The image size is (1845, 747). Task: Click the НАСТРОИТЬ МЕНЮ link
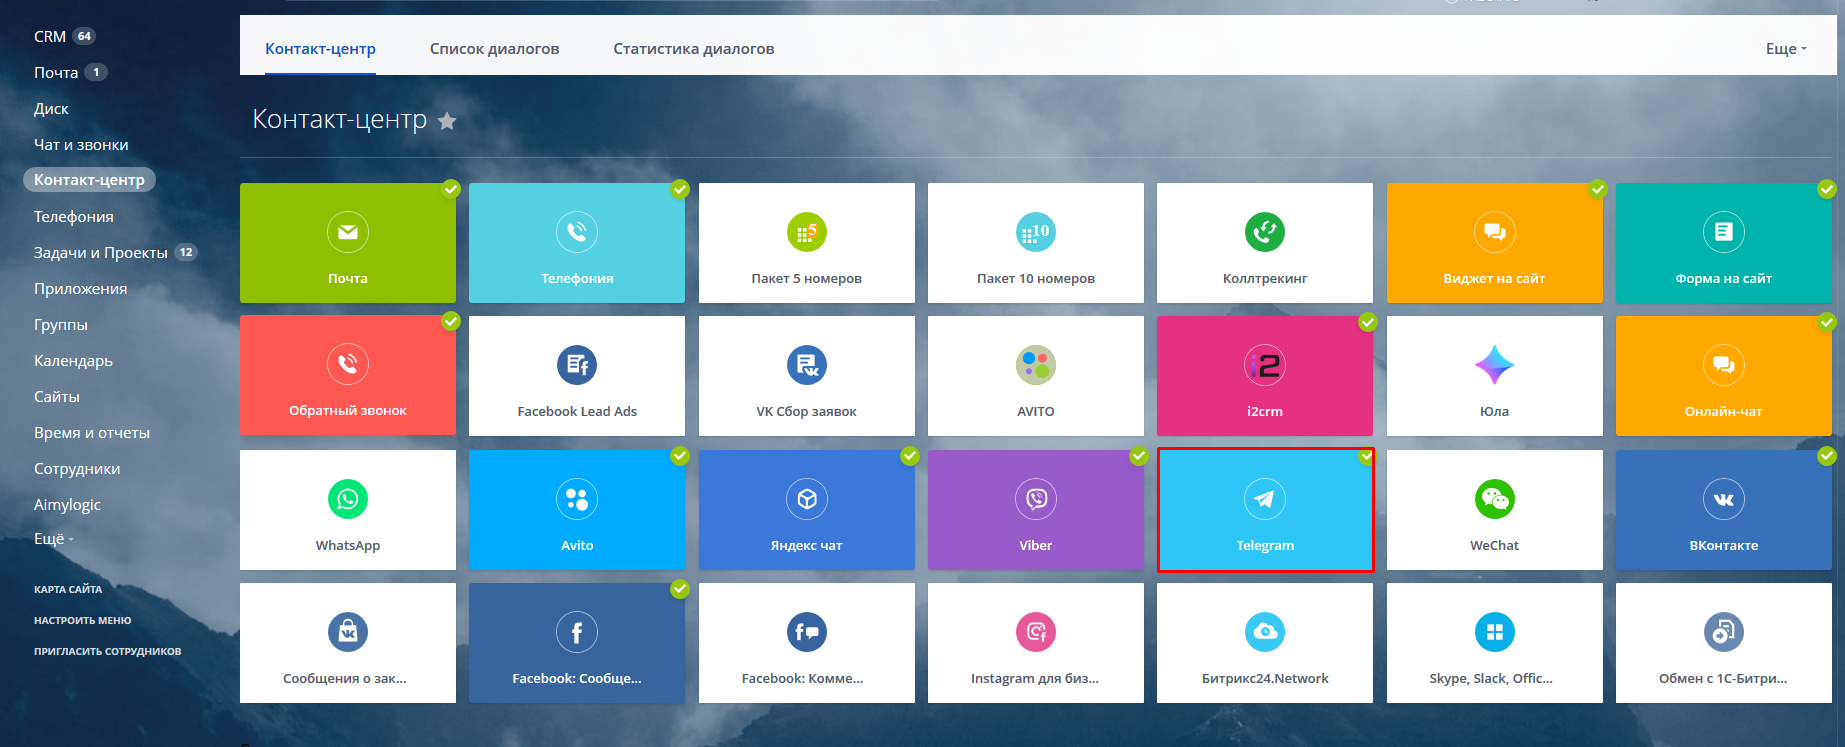coord(82,621)
